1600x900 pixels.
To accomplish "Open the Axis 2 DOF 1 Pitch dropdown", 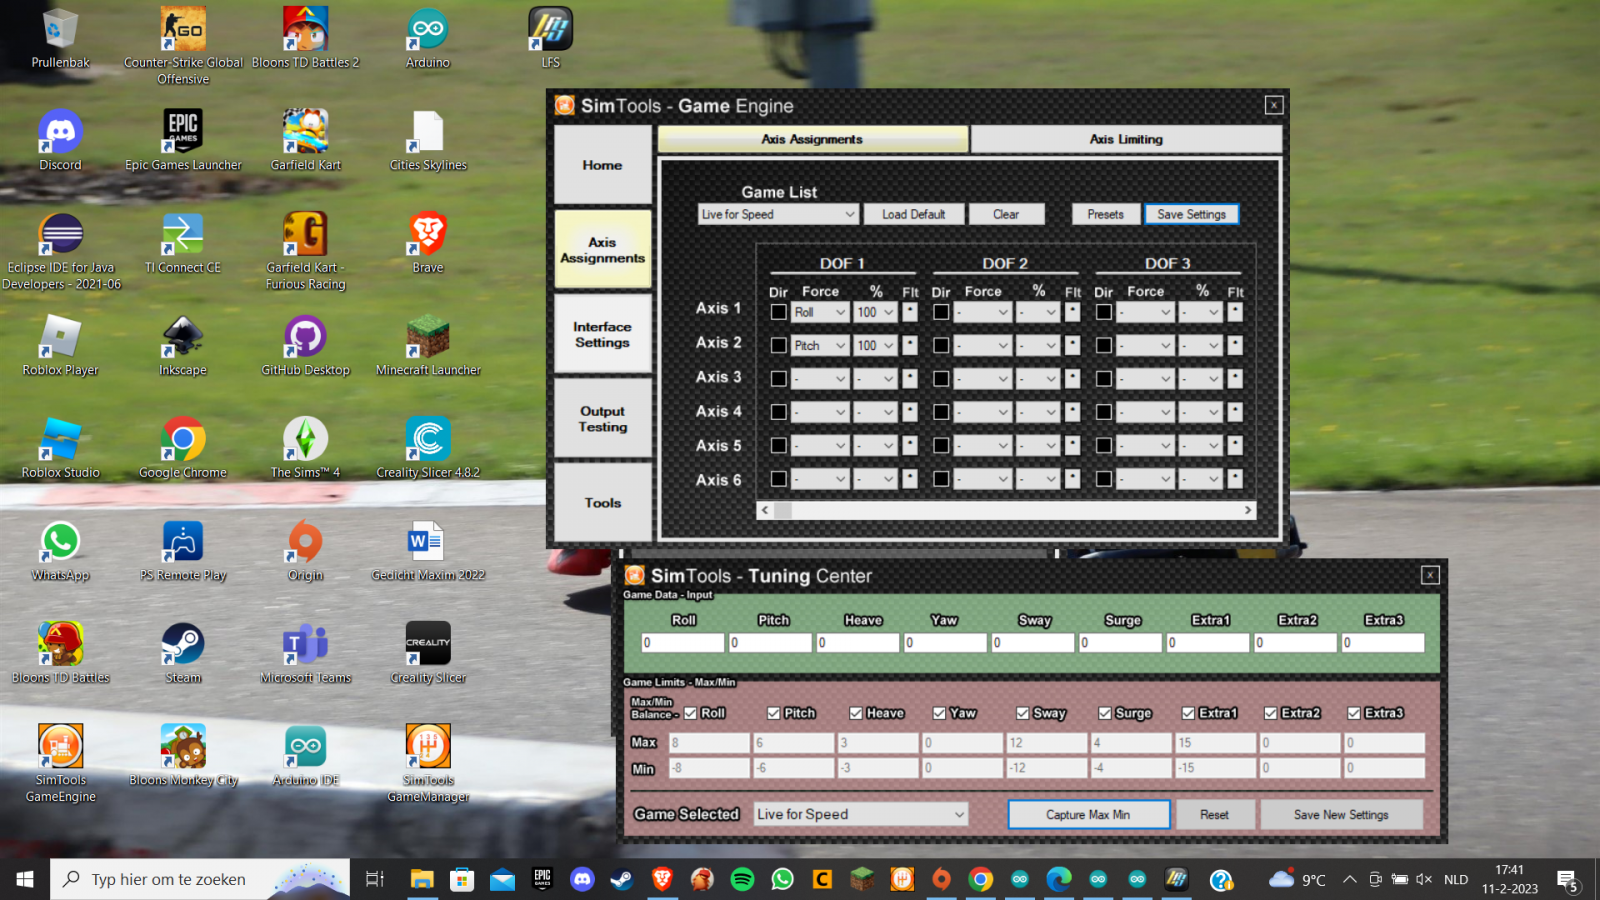I will point(820,345).
